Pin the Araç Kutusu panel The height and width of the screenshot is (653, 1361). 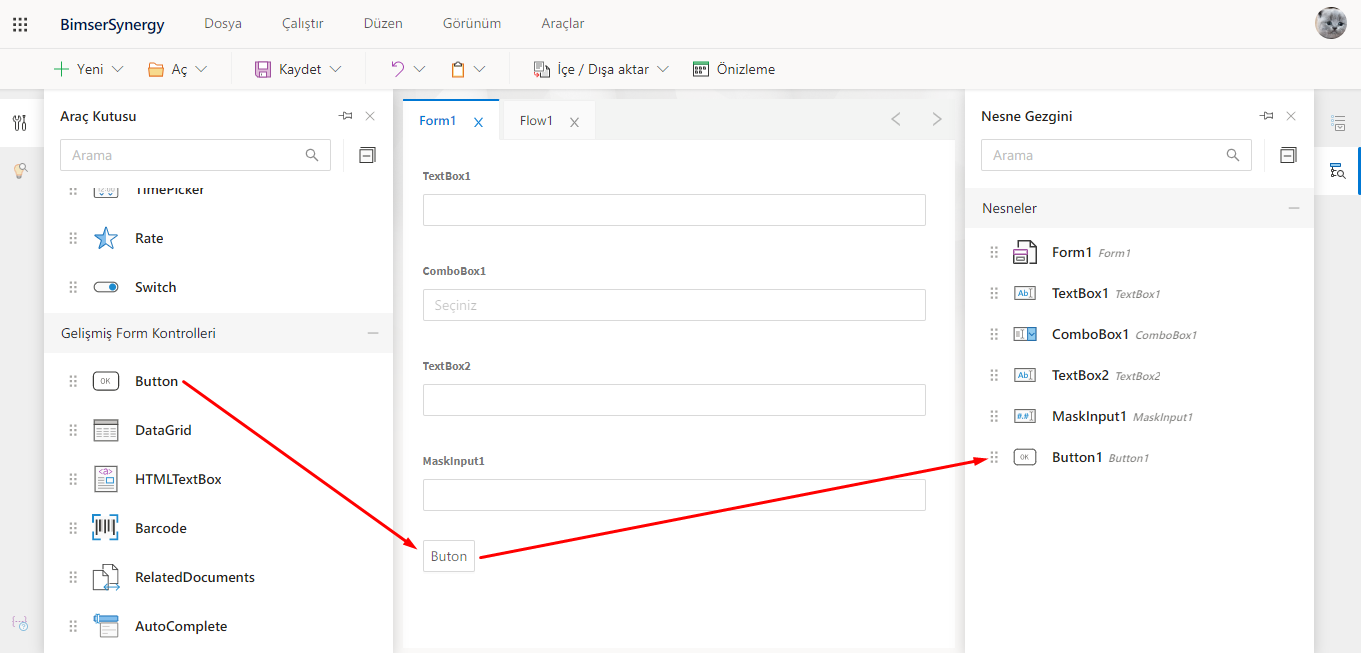(346, 116)
